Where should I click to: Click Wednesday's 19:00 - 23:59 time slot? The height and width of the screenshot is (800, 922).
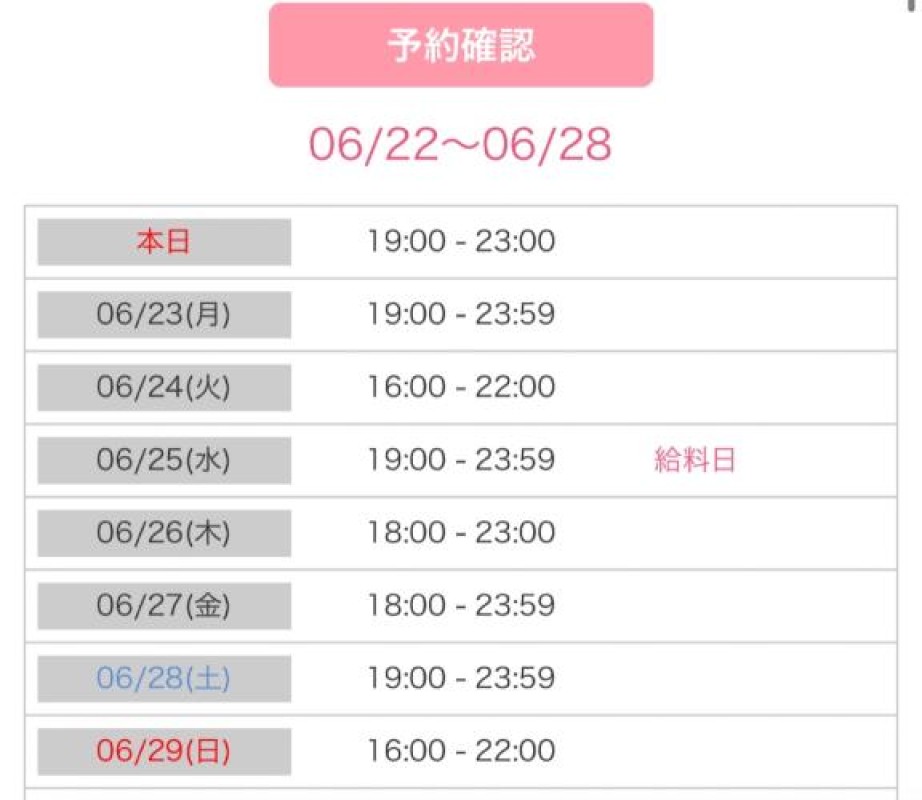point(462,460)
